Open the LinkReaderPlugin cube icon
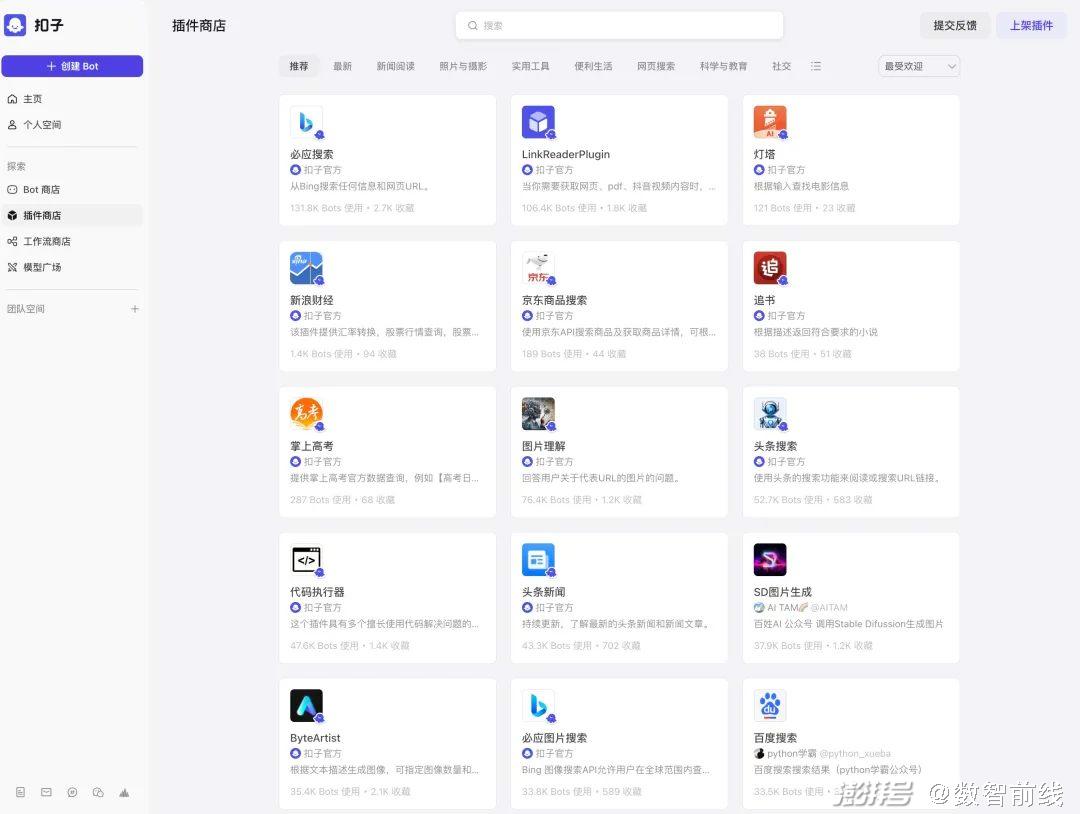Screen dimensions: 1080x814 pyautogui.click(x=538, y=122)
